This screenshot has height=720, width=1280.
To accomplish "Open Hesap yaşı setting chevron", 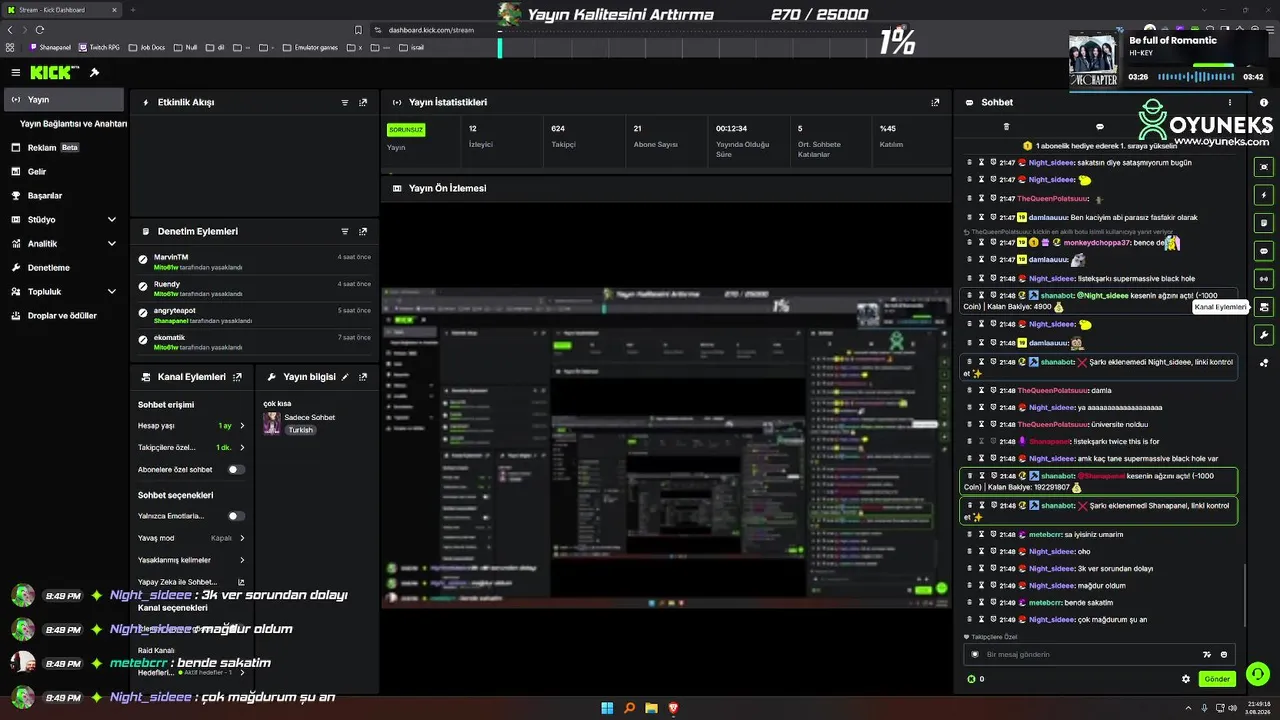I will [x=242, y=426].
